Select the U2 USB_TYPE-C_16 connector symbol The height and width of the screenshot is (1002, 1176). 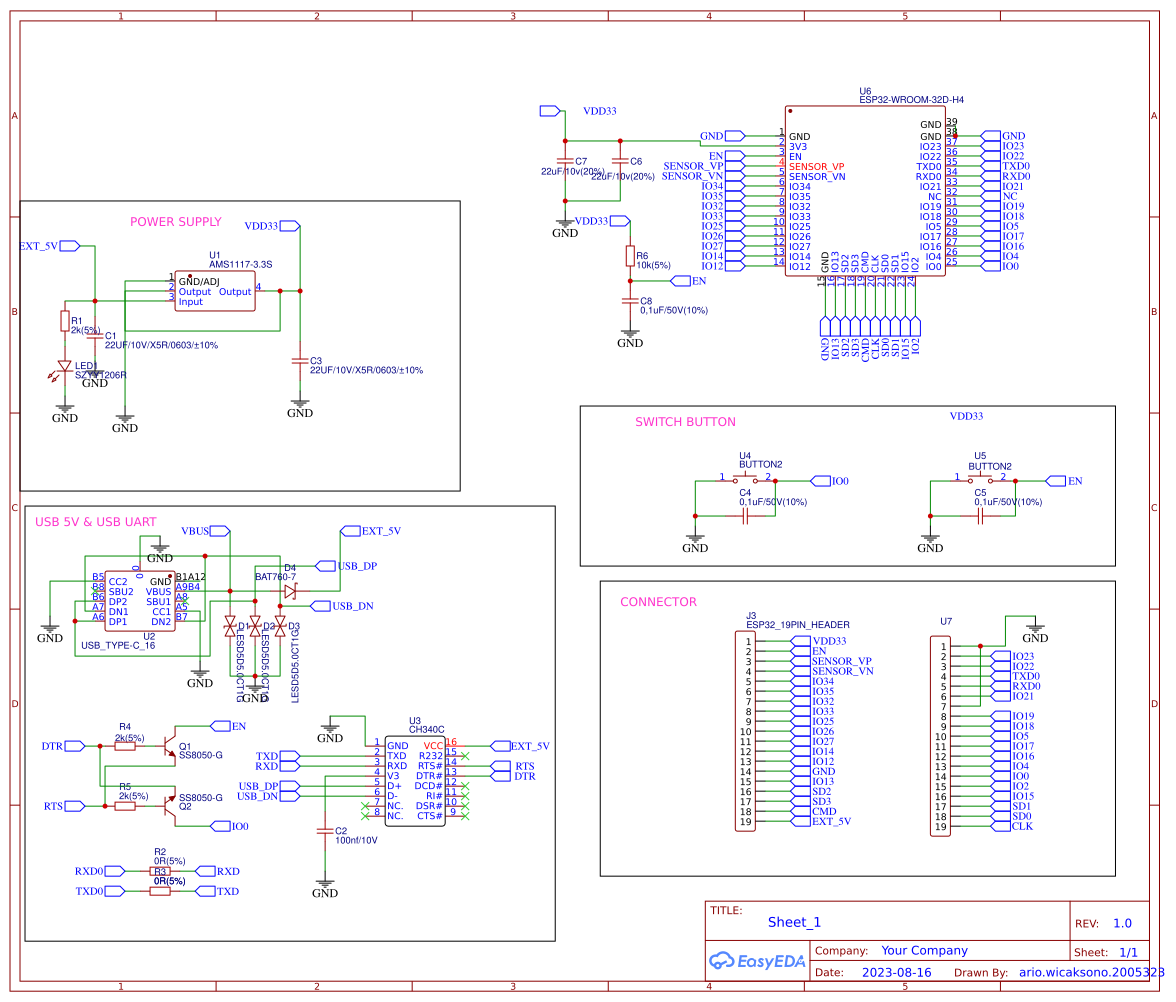pos(140,602)
